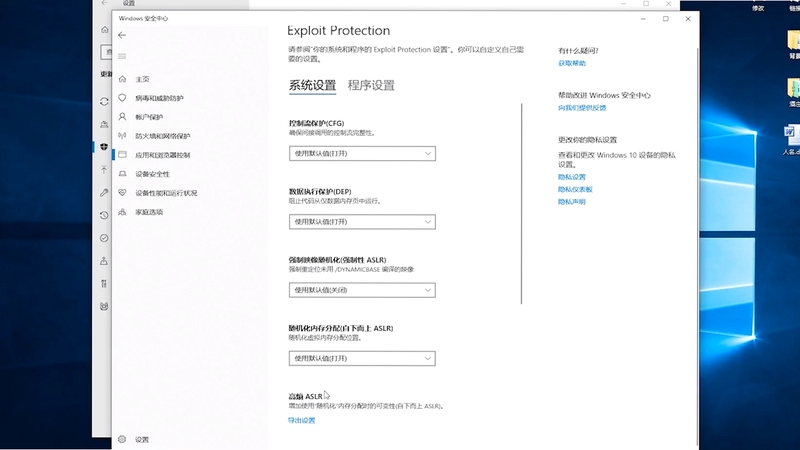This screenshot has width=800, height=450.
Task: Click the 更改你的隐私设置 heading
Action: (x=587, y=139)
